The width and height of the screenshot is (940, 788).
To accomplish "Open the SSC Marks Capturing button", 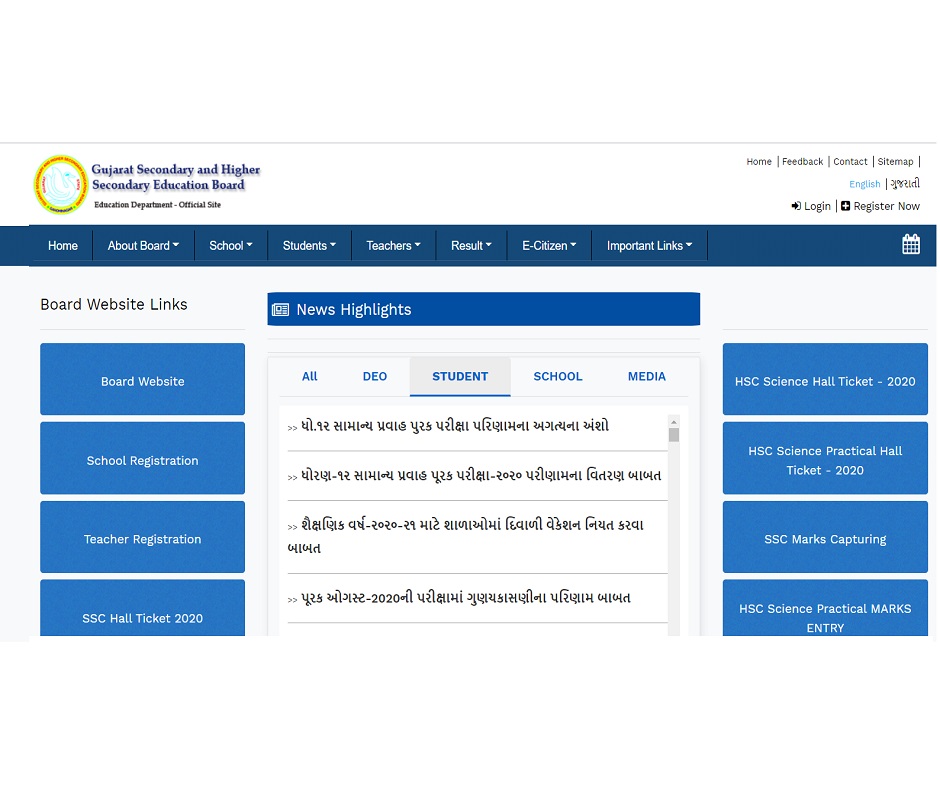I will (825, 537).
